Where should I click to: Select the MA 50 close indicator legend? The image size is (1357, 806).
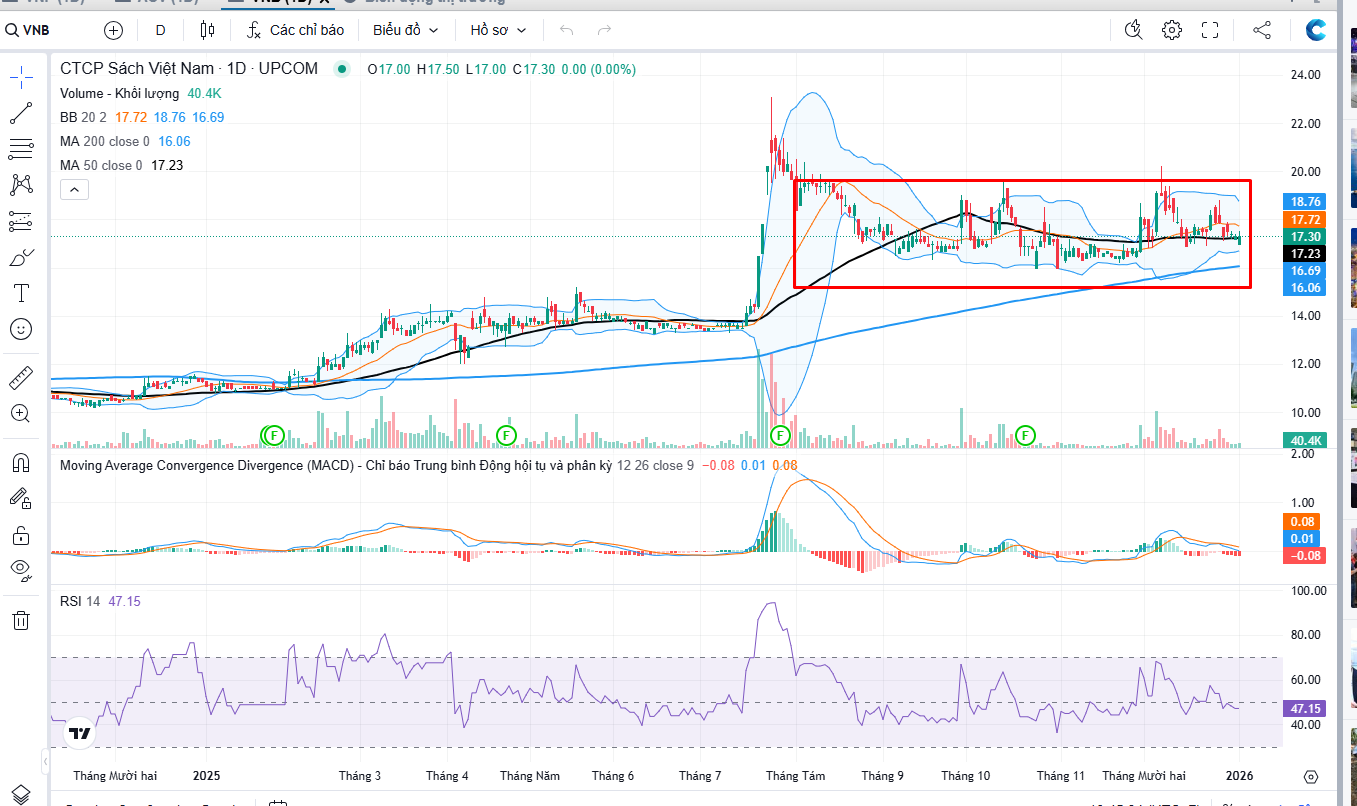point(101,165)
